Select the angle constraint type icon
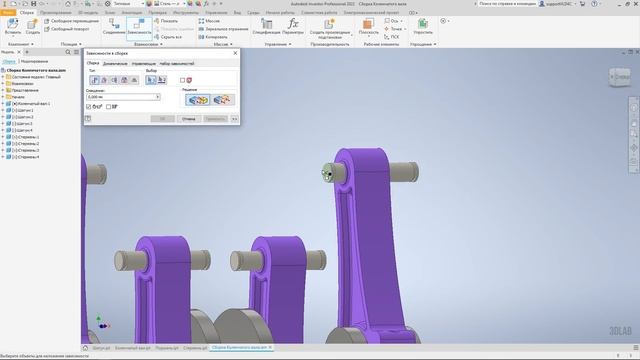 coord(104,80)
